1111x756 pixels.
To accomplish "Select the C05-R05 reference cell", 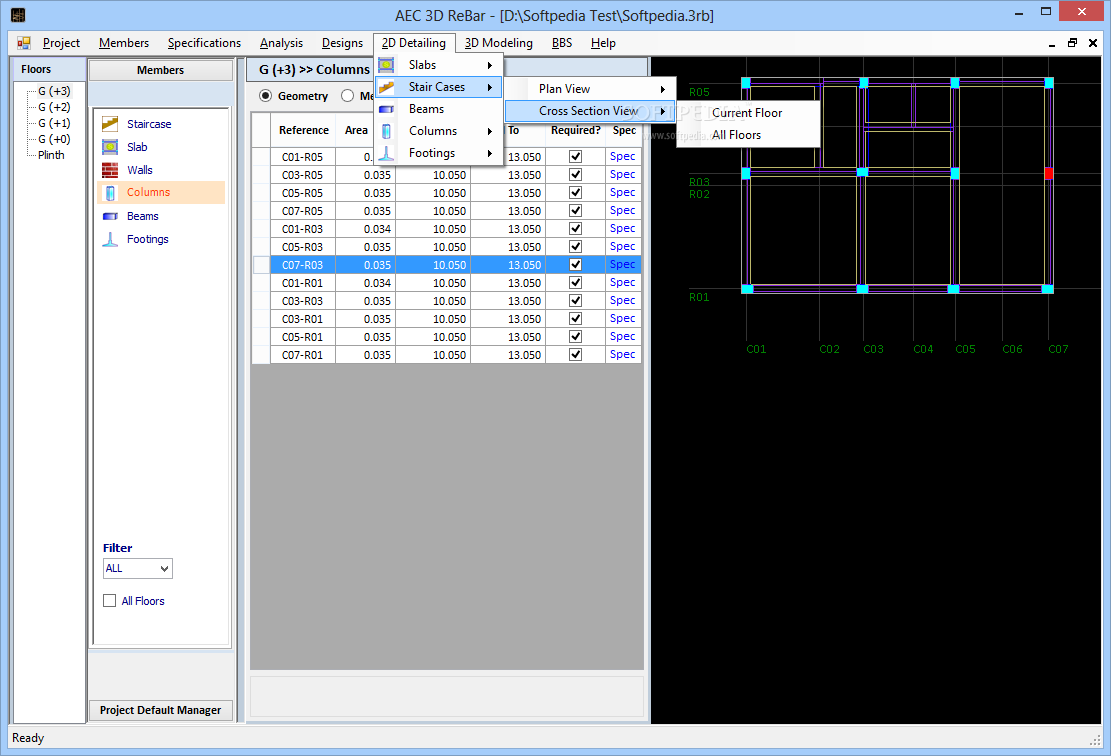I will pos(303,193).
